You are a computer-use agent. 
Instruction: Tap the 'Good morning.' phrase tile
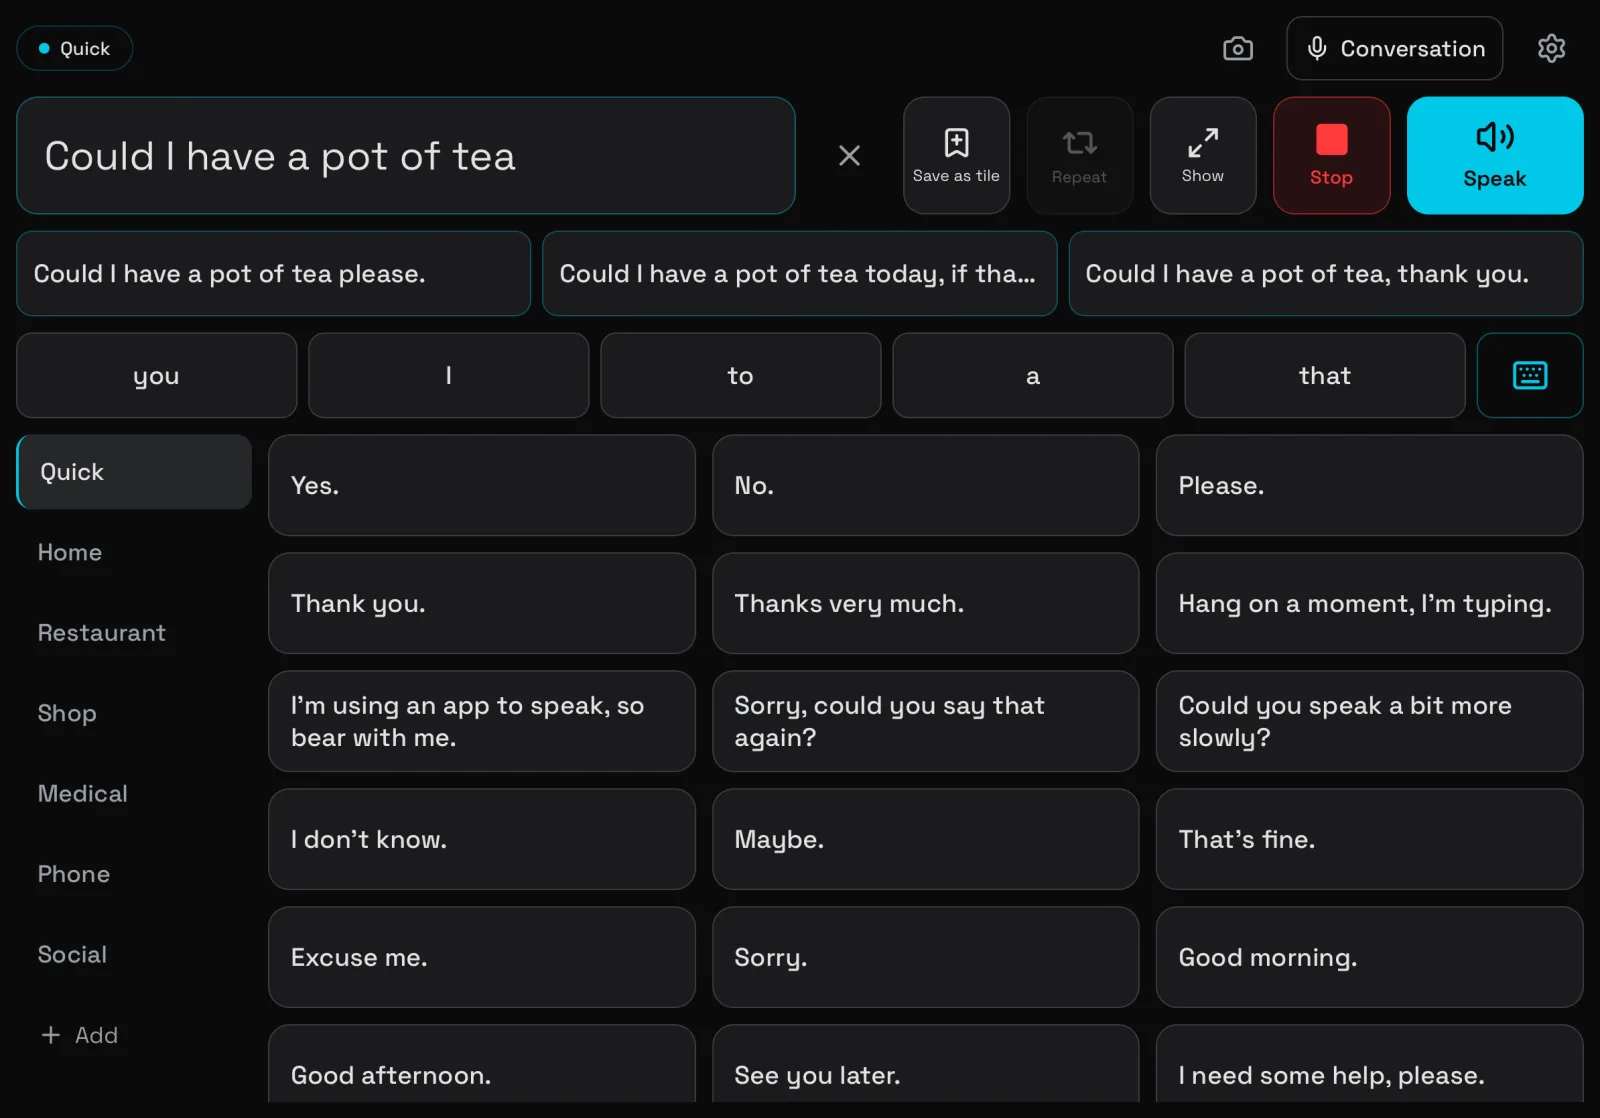pos(1369,957)
